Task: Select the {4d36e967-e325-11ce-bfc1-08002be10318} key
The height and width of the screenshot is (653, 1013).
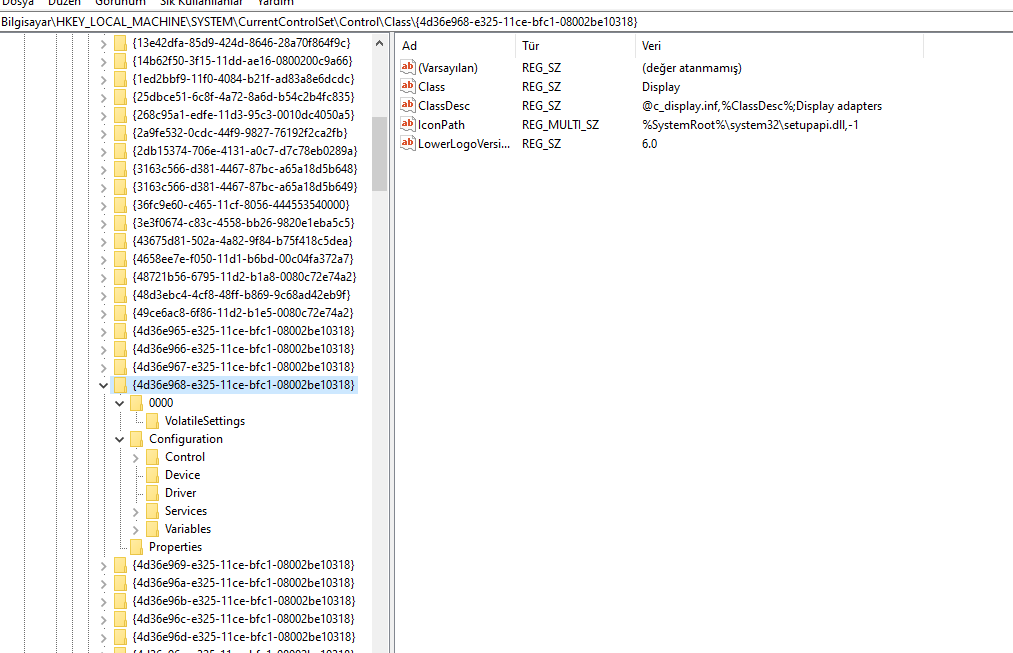Action: 244,367
